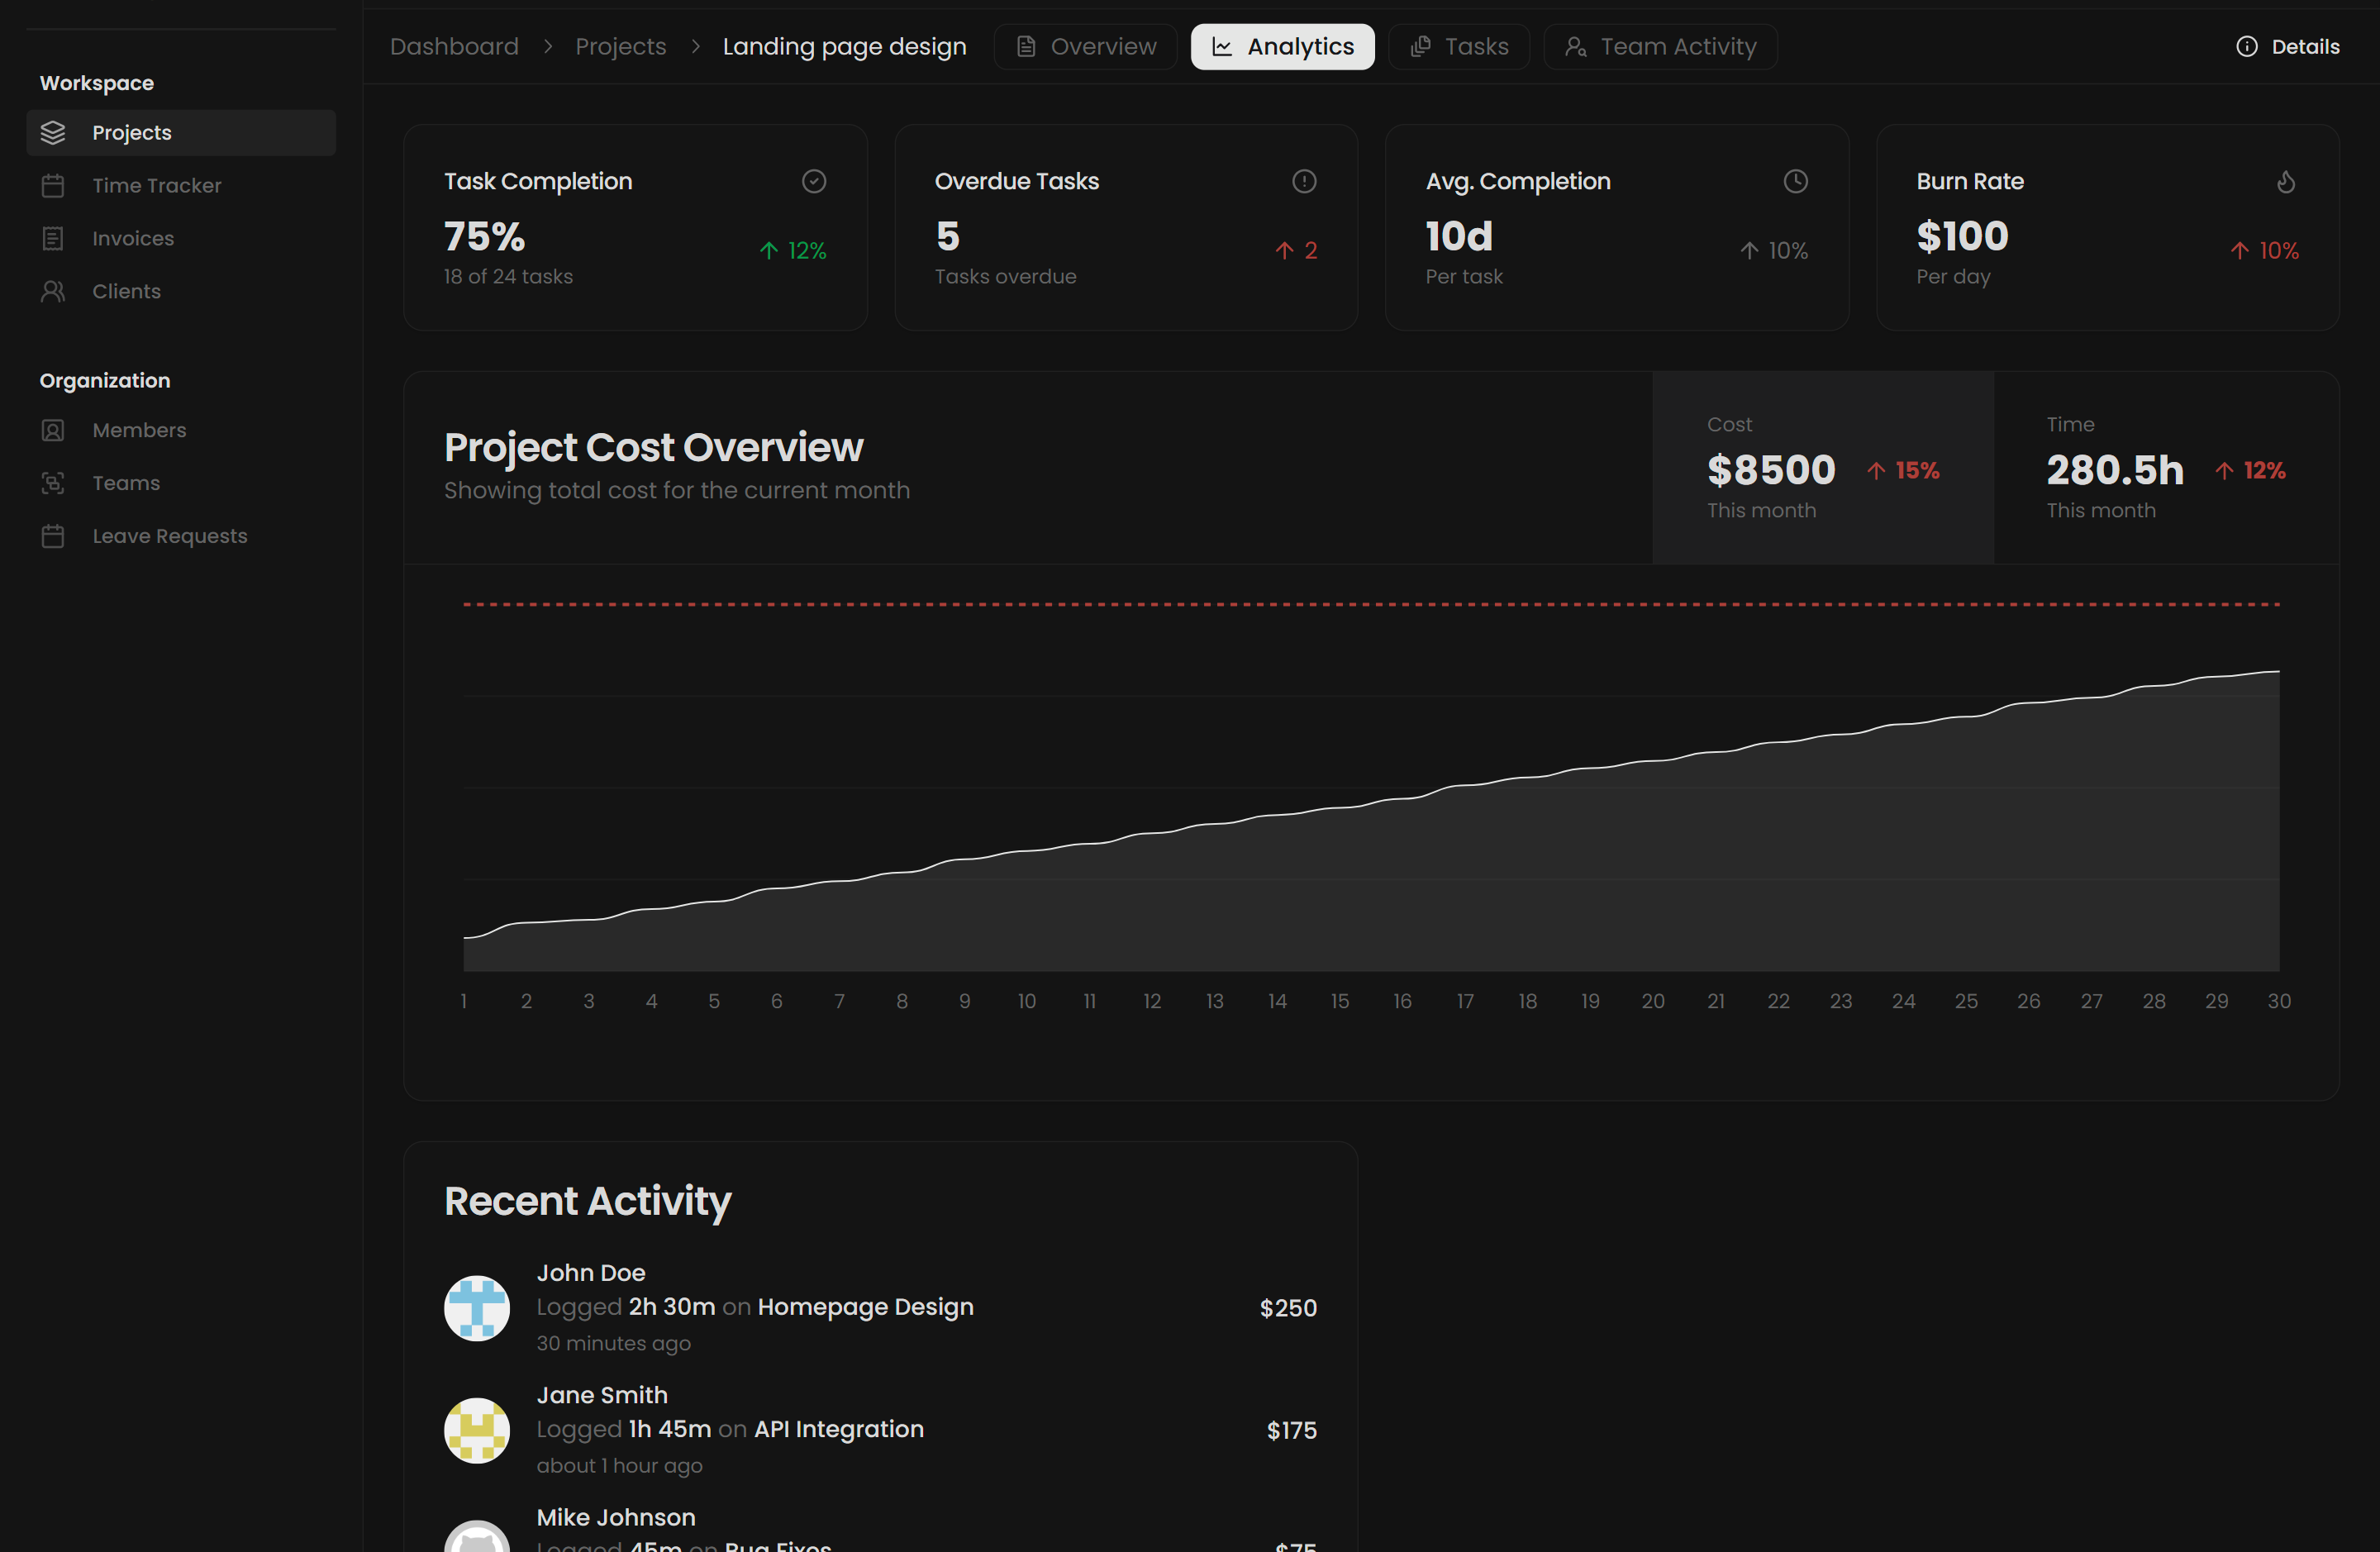Click the red dashed budget line

[1371, 604]
